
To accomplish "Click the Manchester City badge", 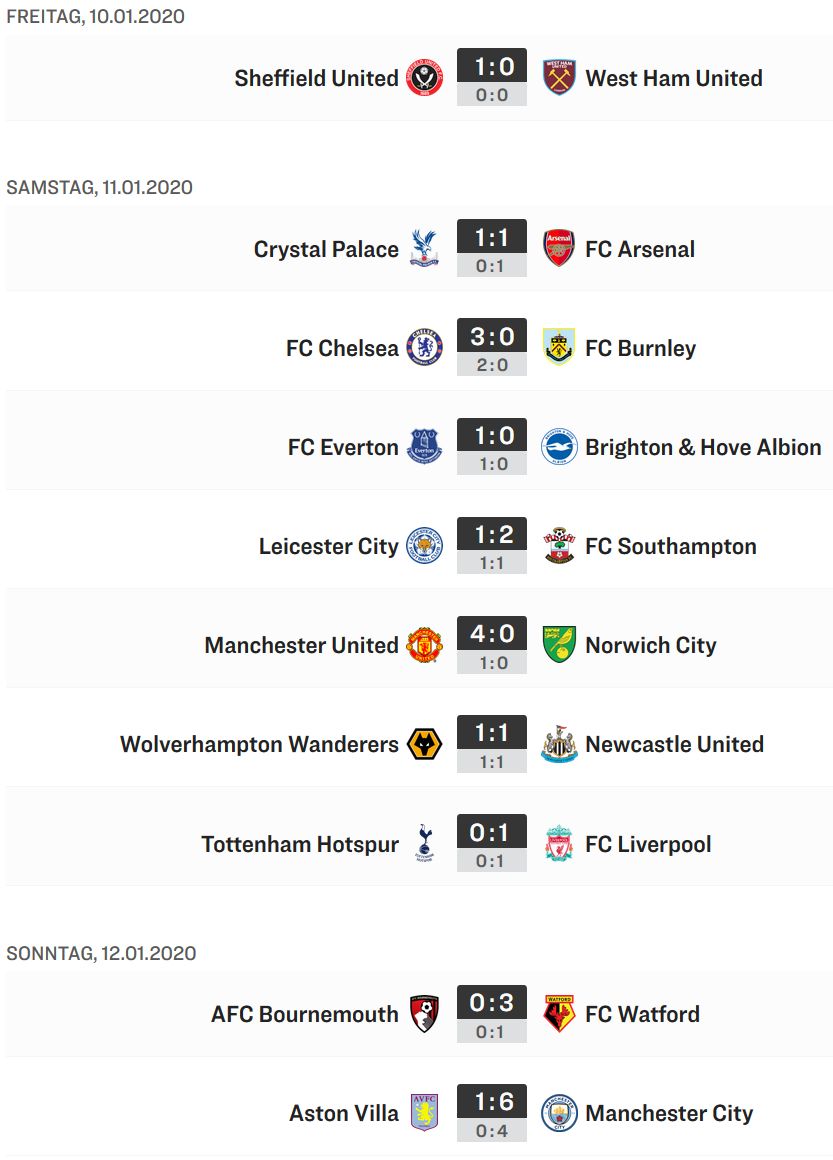I will pyautogui.click(x=559, y=1112).
